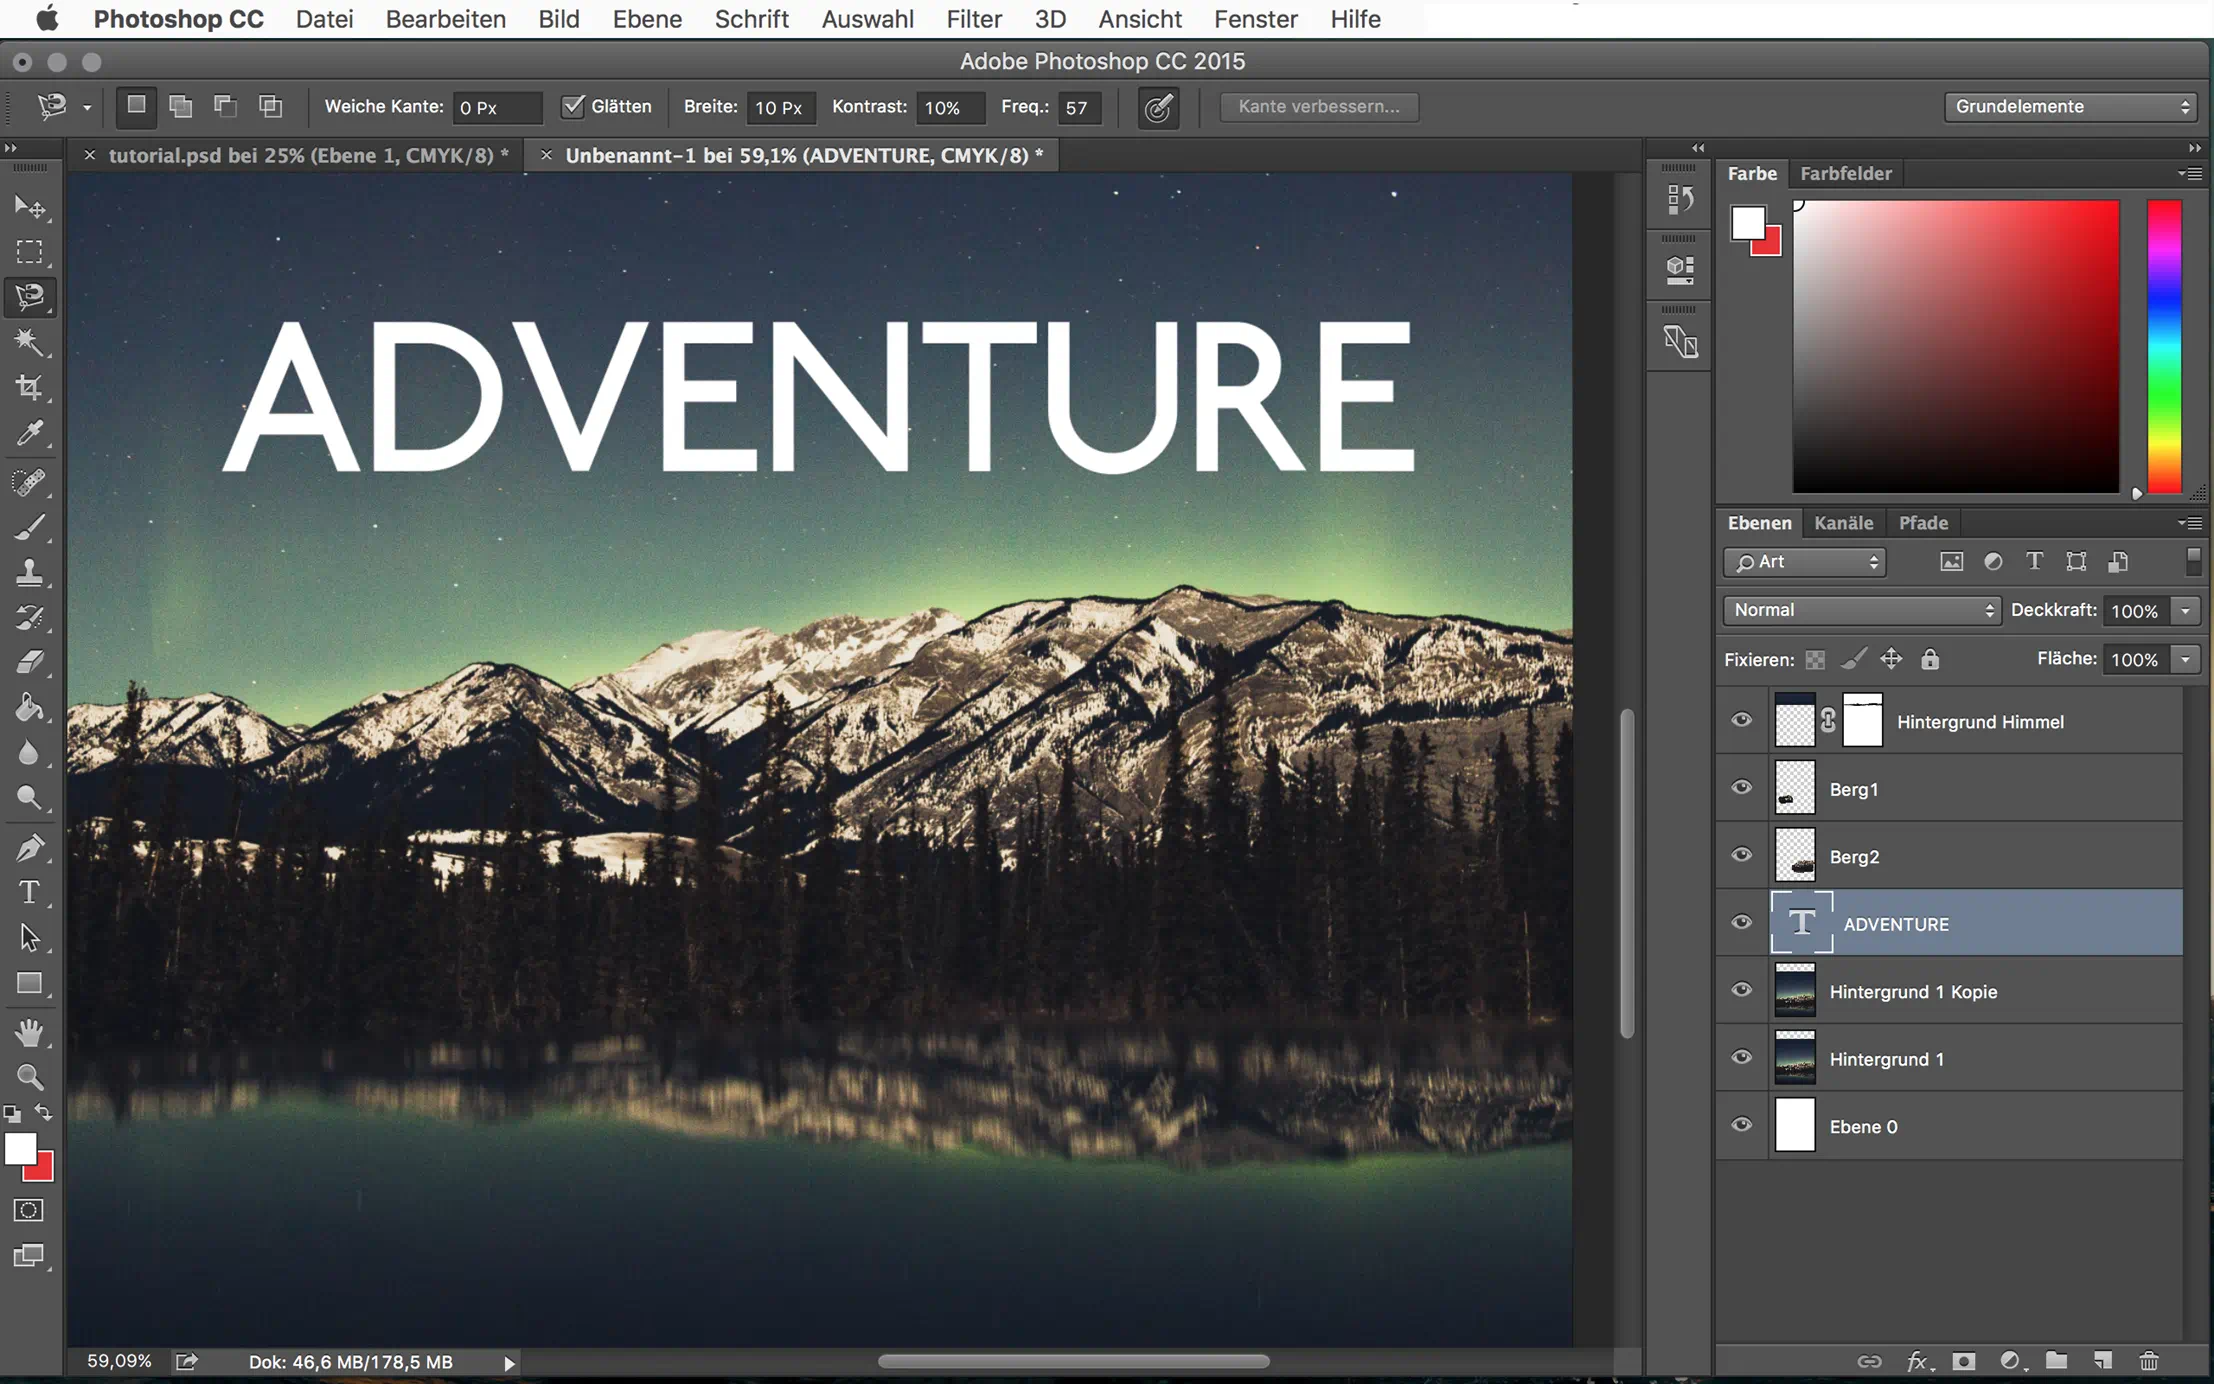Switch to the Kanäle tab
Screen dimensions: 2214x1384
(1843, 523)
